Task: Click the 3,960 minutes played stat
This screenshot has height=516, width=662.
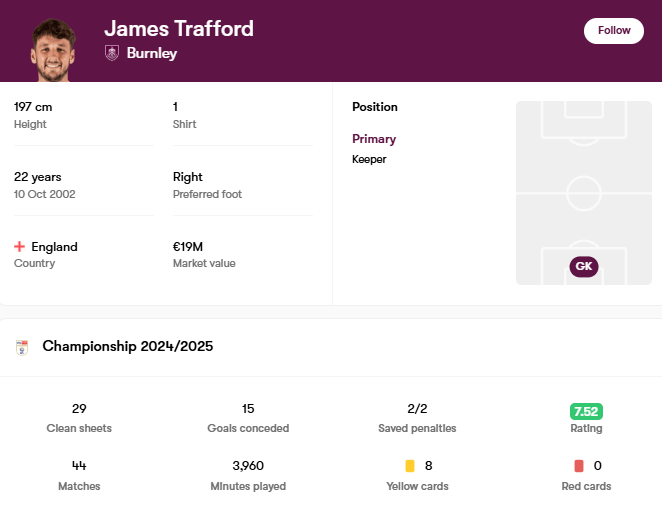Action: (x=249, y=466)
